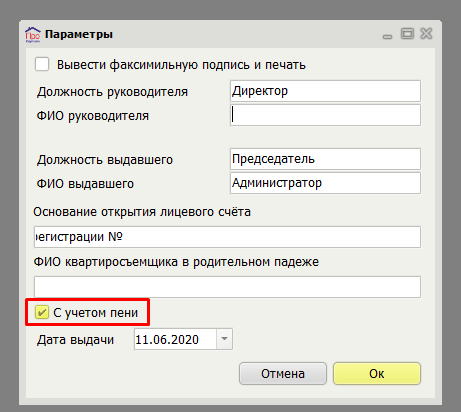Screen dimensions: 461x412
Task: Click the account opening basis text field
Action: pos(227,237)
